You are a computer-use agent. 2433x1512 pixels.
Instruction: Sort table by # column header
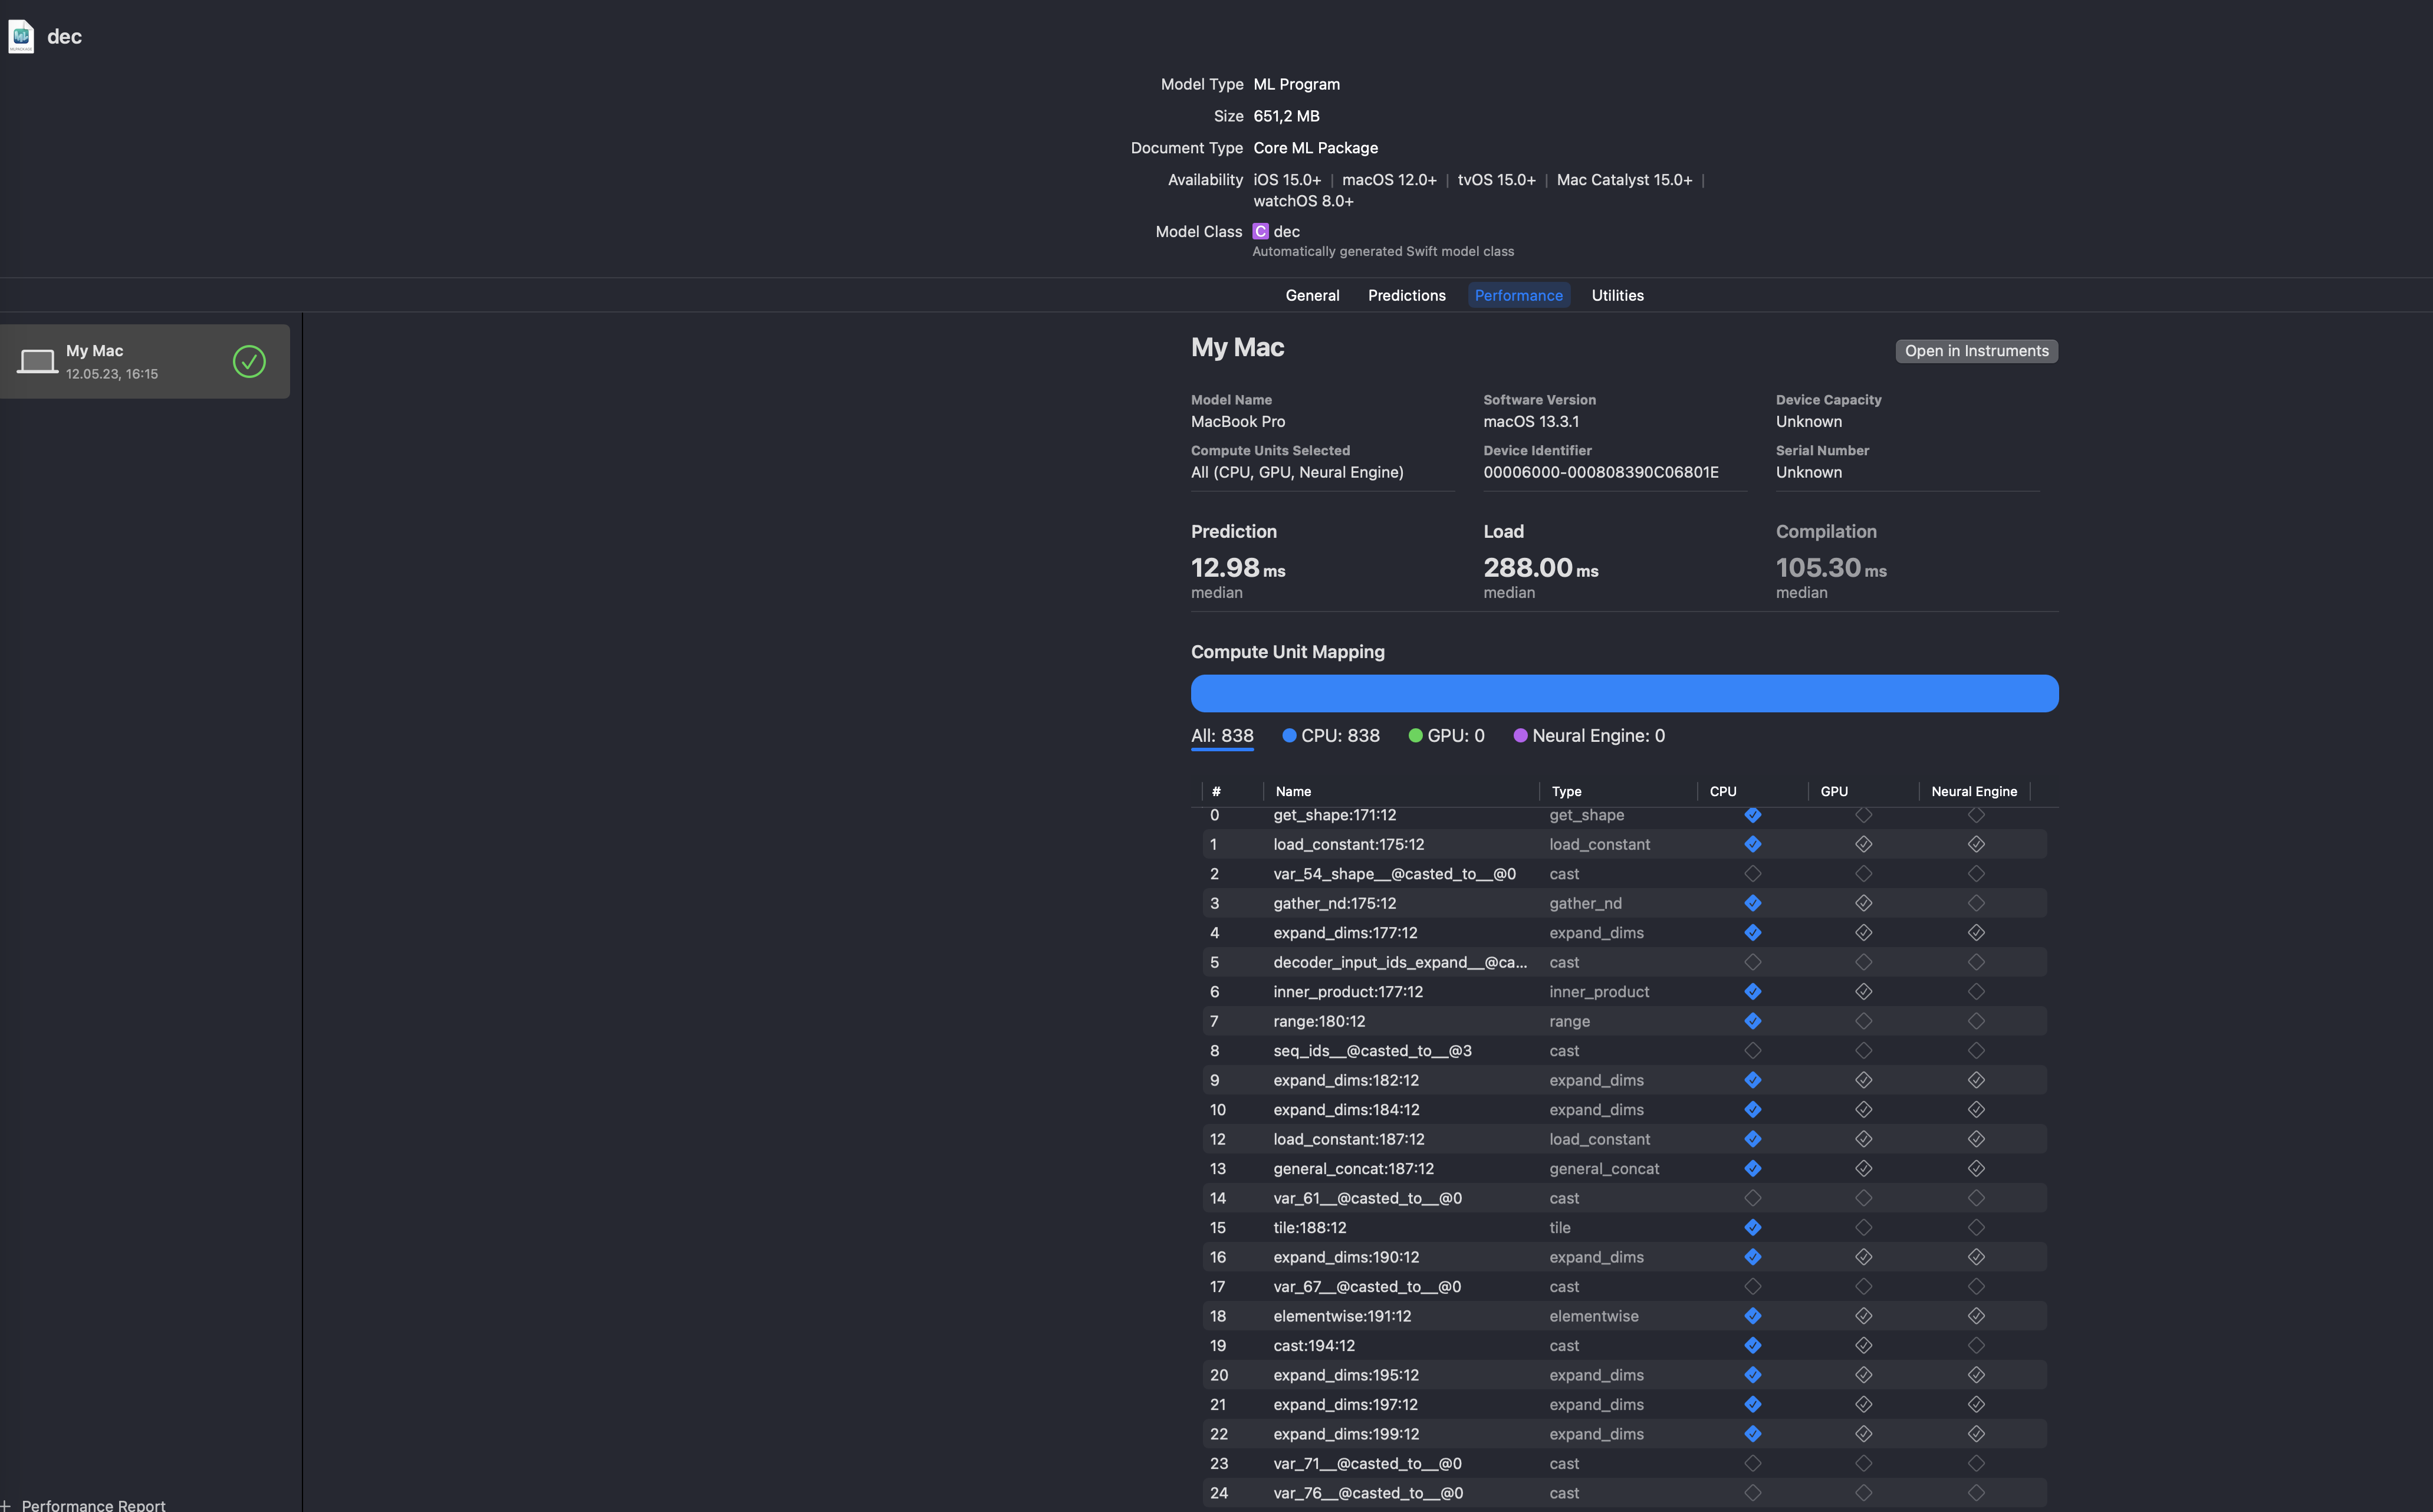[1215, 791]
